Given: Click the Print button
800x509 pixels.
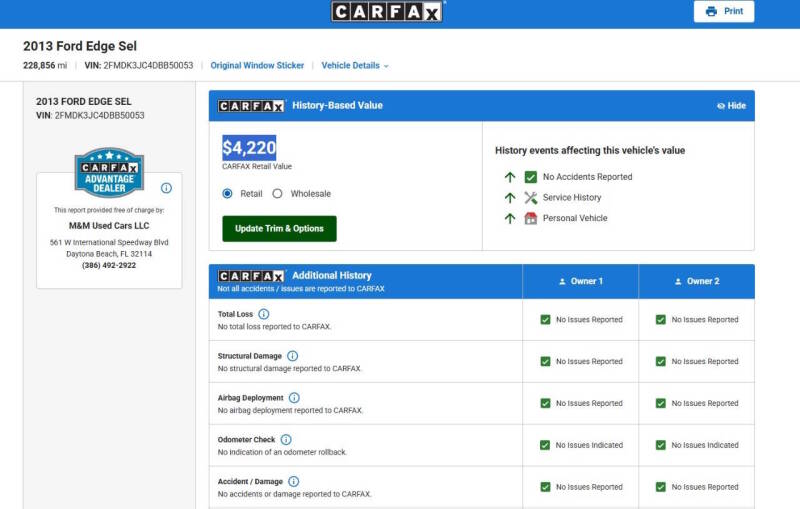Looking at the screenshot, I should 724,11.
